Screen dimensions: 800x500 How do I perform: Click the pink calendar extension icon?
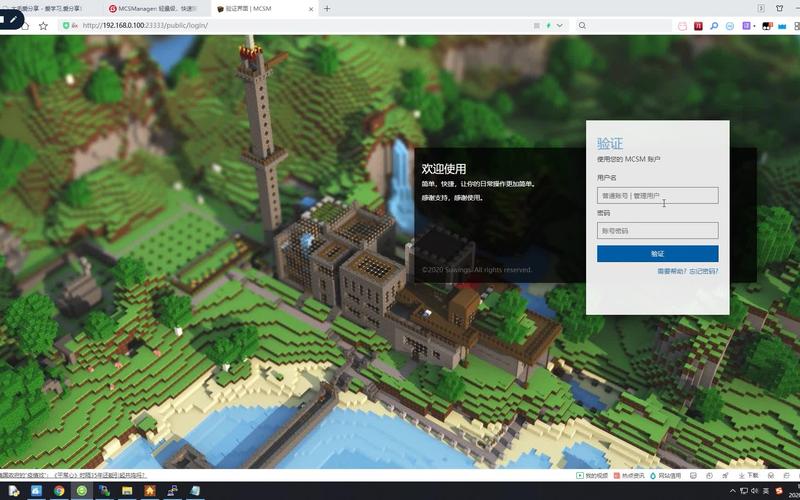click(x=683, y=26)
